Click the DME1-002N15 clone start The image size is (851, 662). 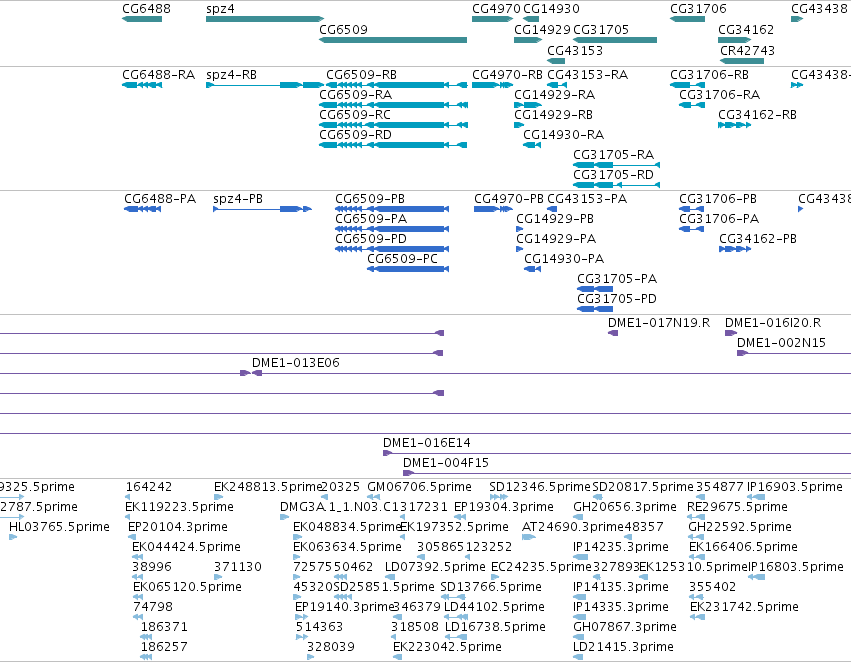(742, 353)
